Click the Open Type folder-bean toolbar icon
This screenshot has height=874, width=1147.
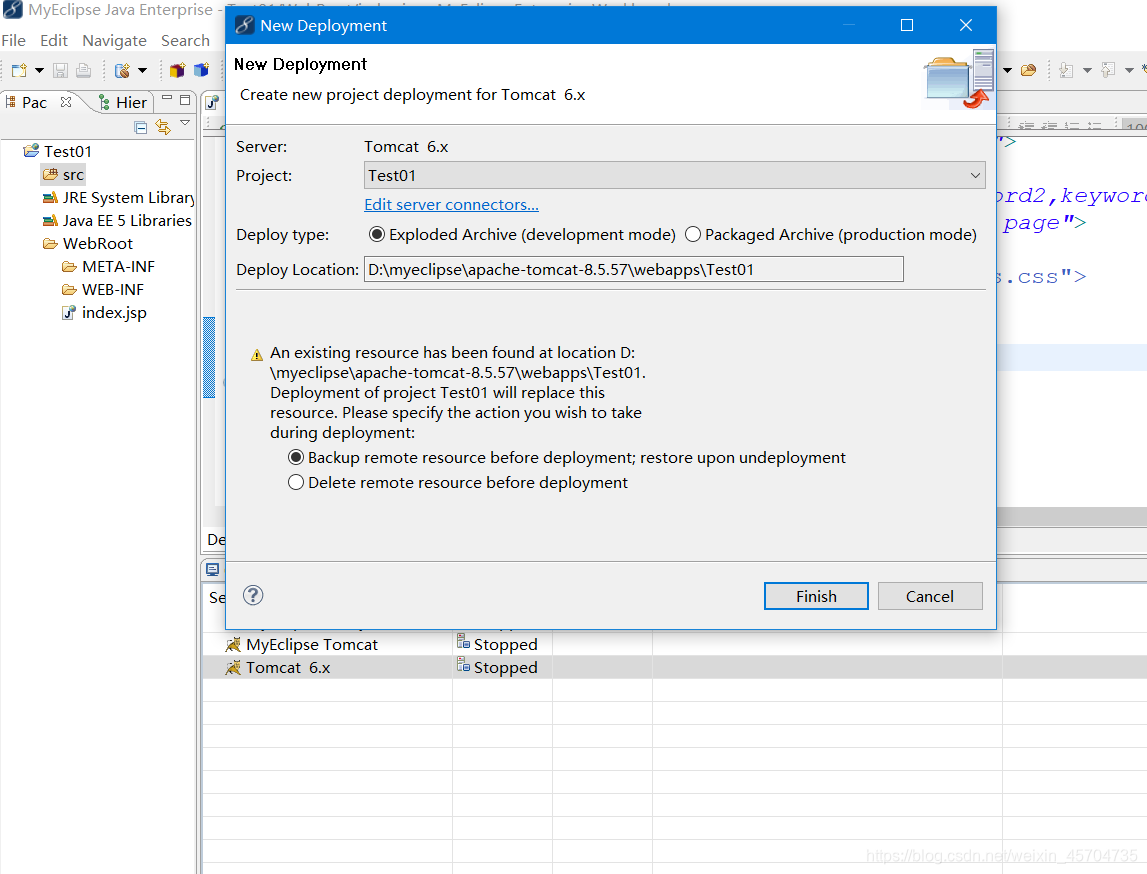pos(1028,70)
